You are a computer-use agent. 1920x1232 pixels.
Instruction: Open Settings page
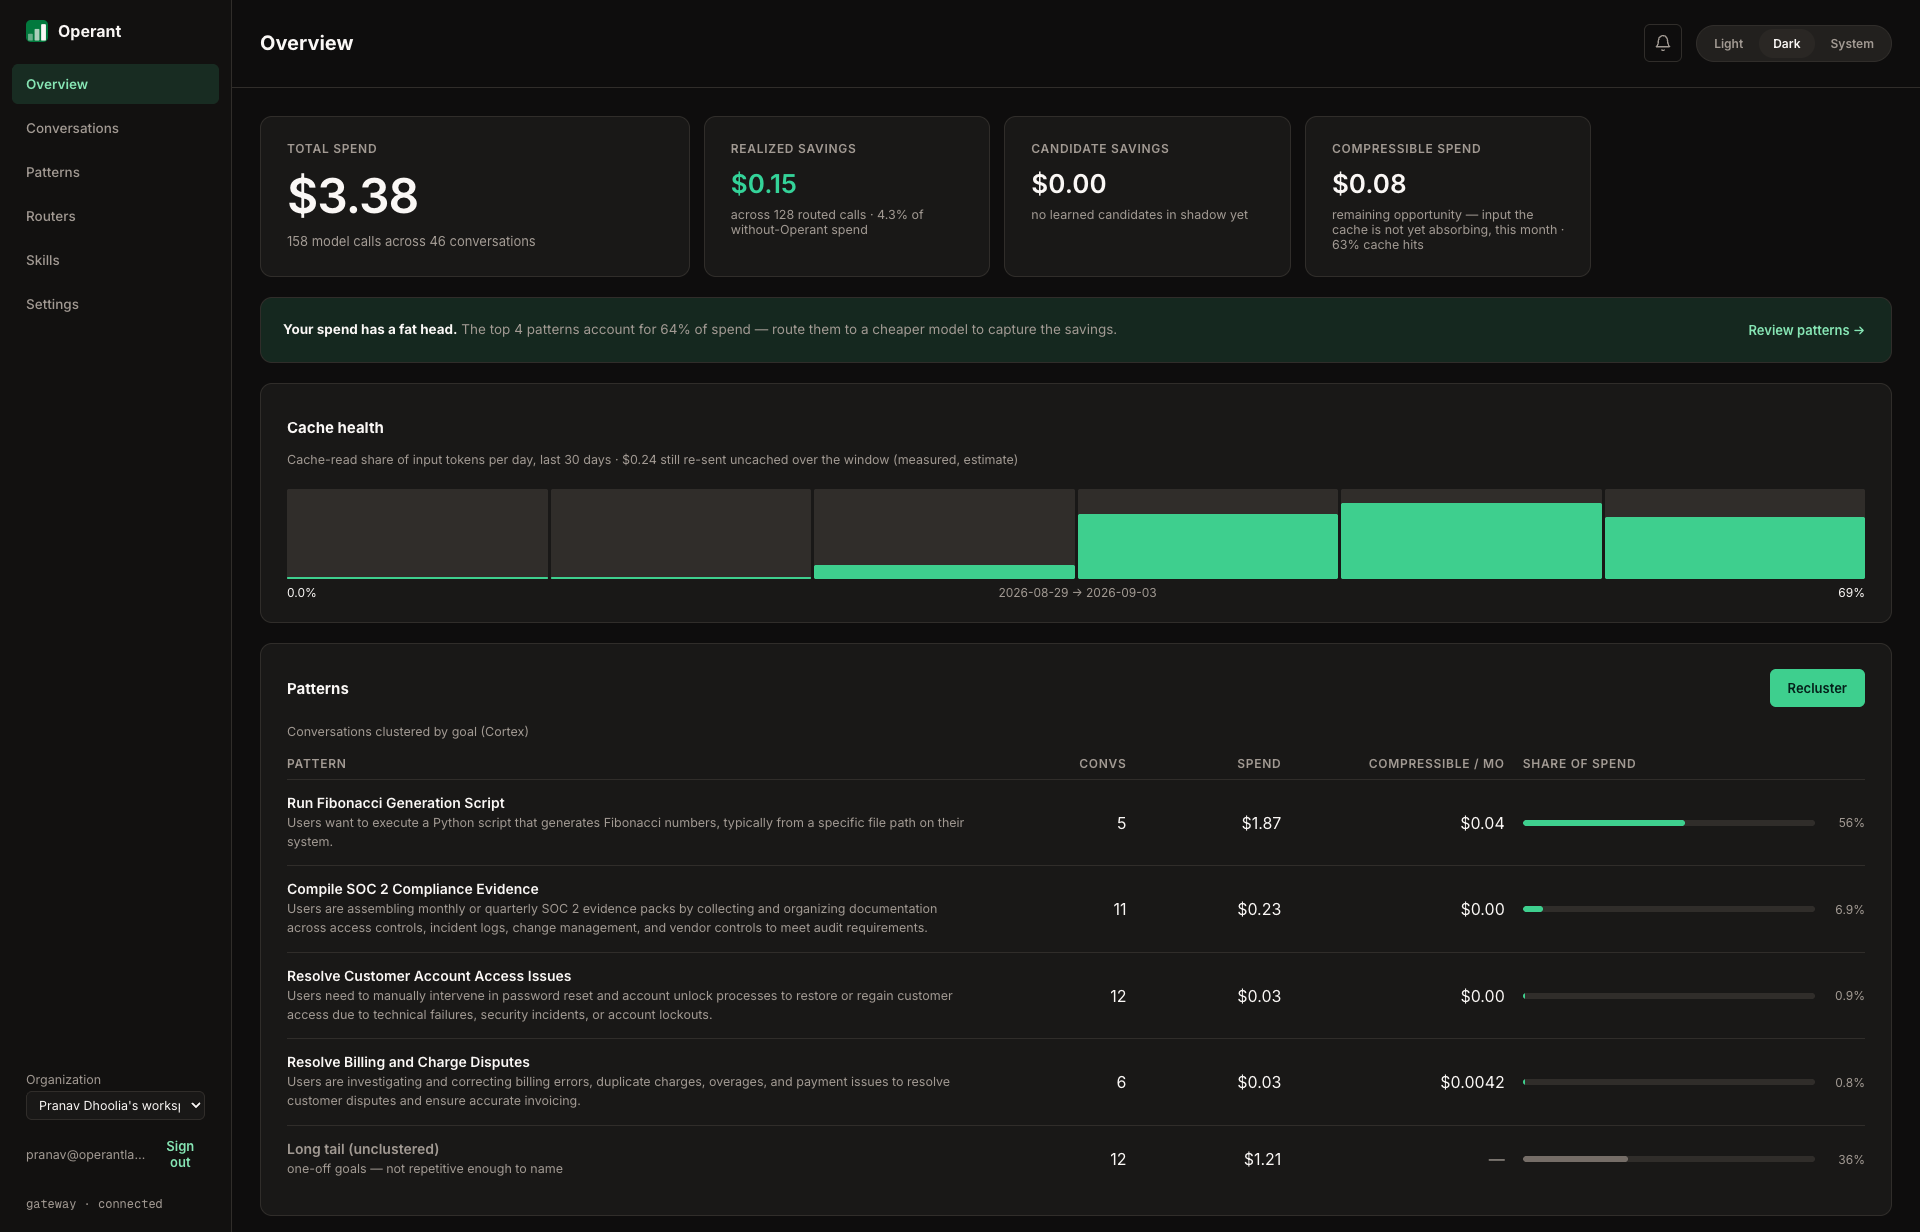pos(115,304)
